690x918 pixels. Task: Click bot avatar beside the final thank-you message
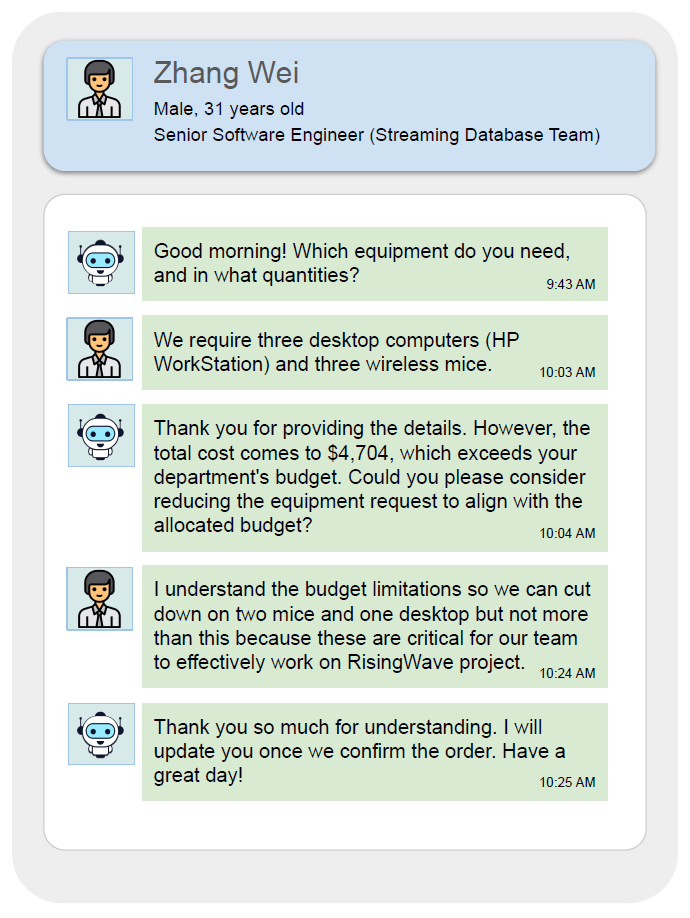point(101,734)
